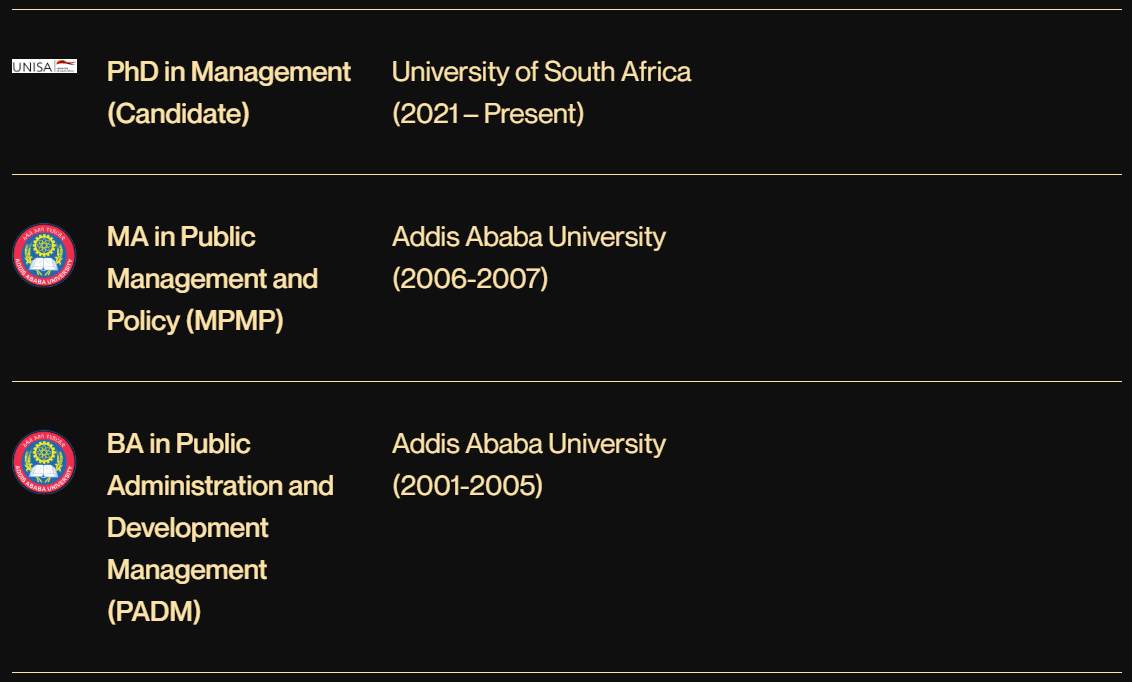
Task: Click the "Administration and" line of the BA title
Action: (220, 486)
